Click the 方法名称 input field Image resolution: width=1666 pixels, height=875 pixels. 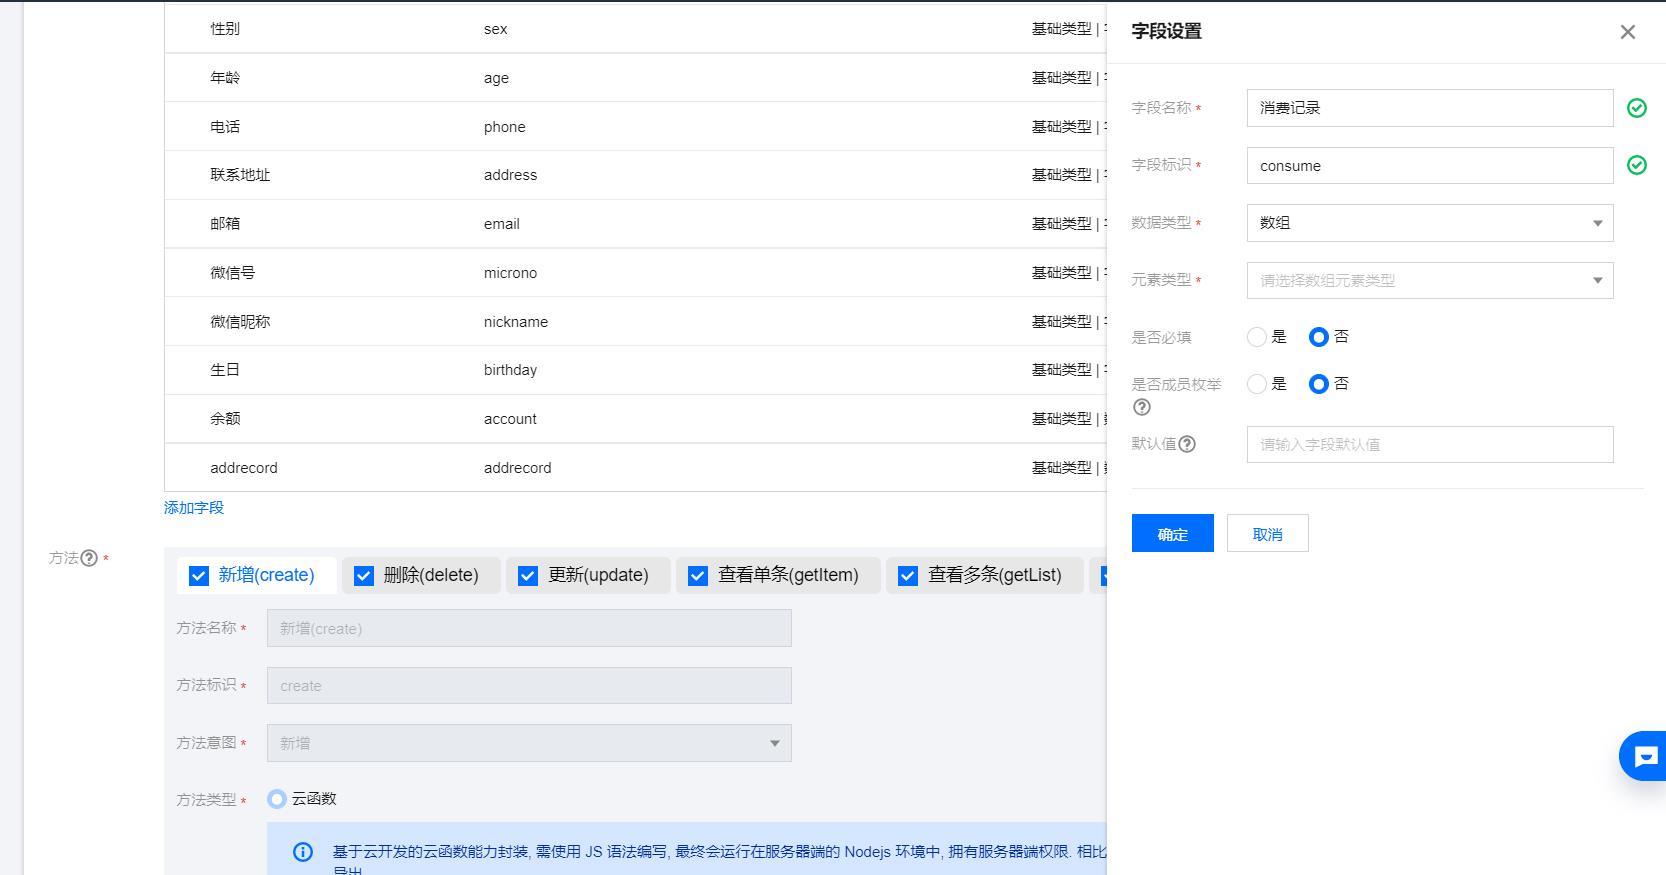pos(529,629)
